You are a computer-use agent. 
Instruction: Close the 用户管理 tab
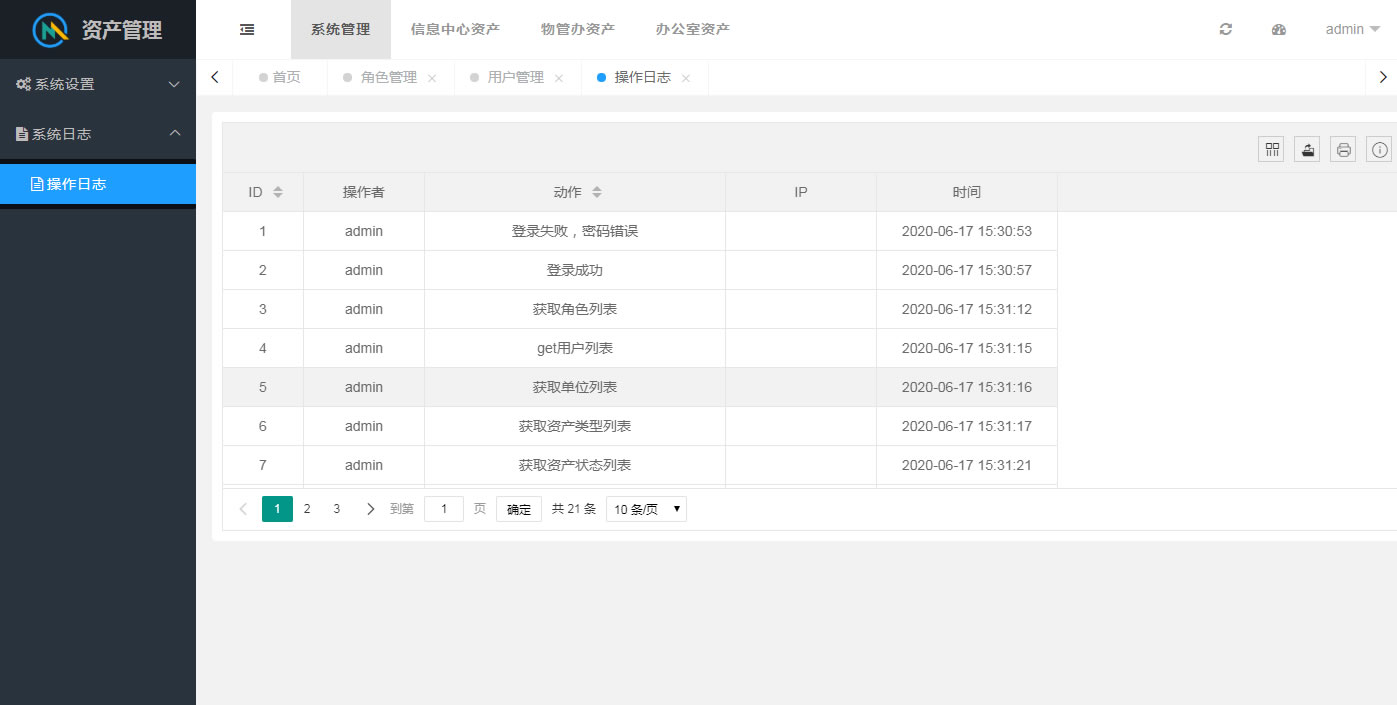559,78
